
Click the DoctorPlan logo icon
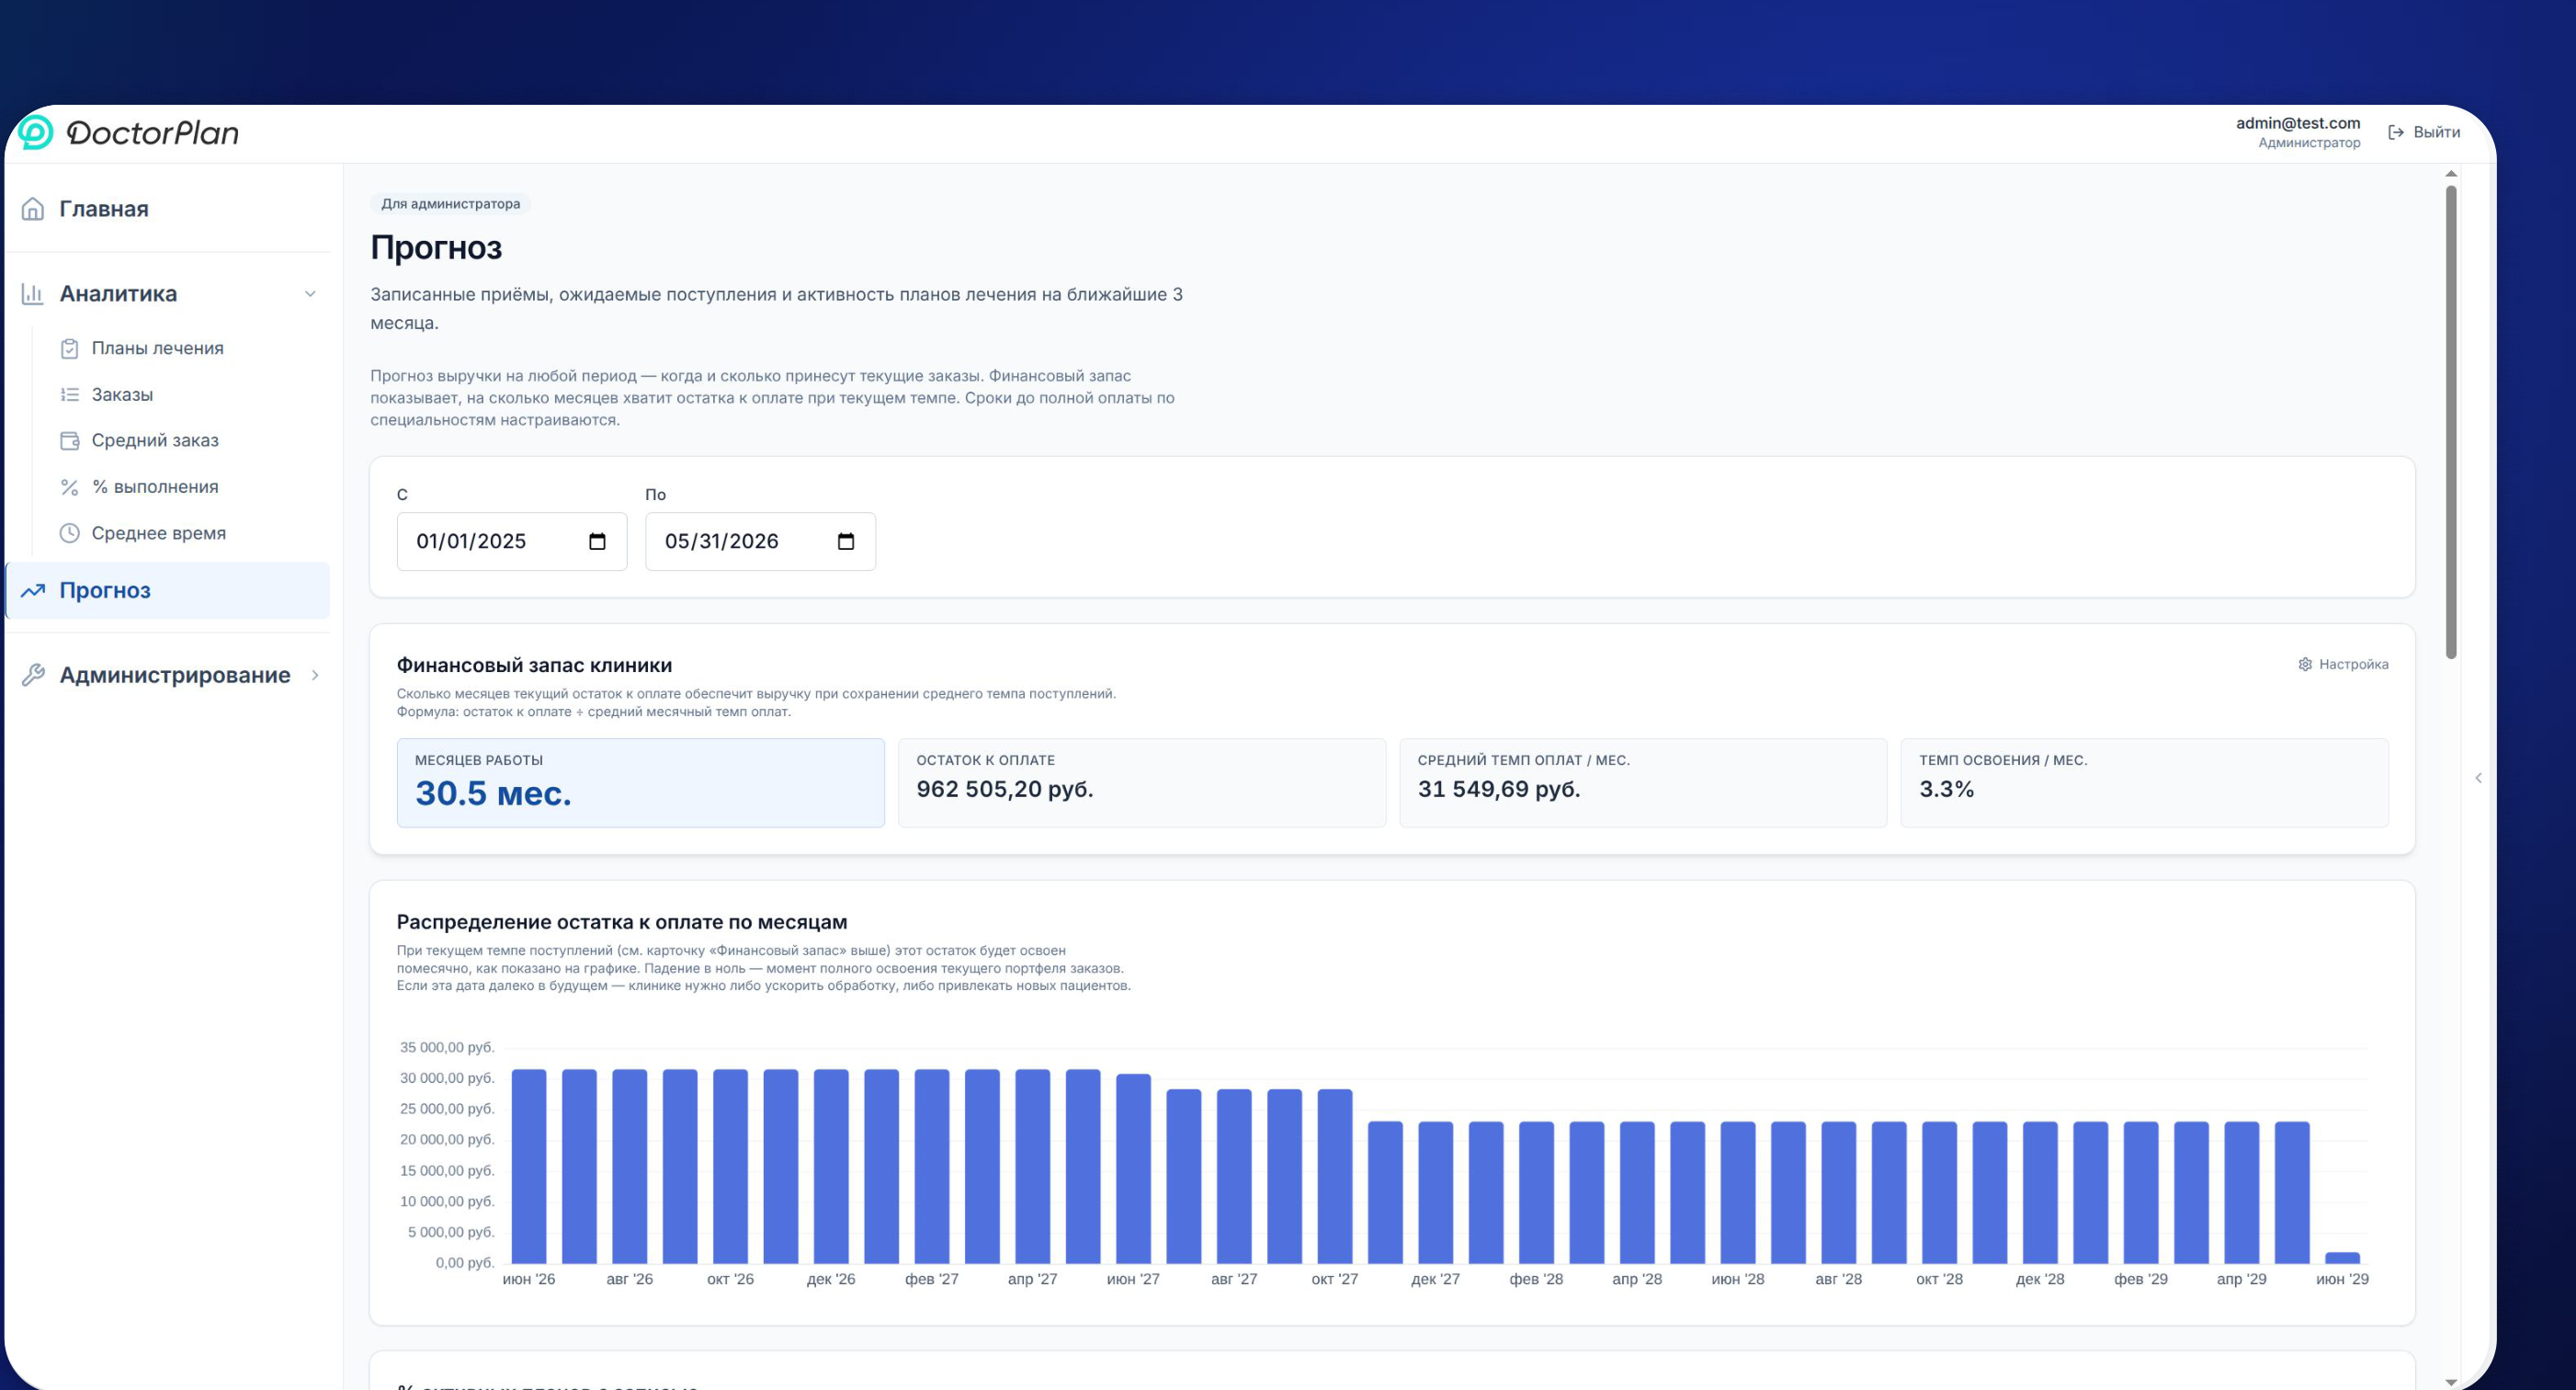36,132
